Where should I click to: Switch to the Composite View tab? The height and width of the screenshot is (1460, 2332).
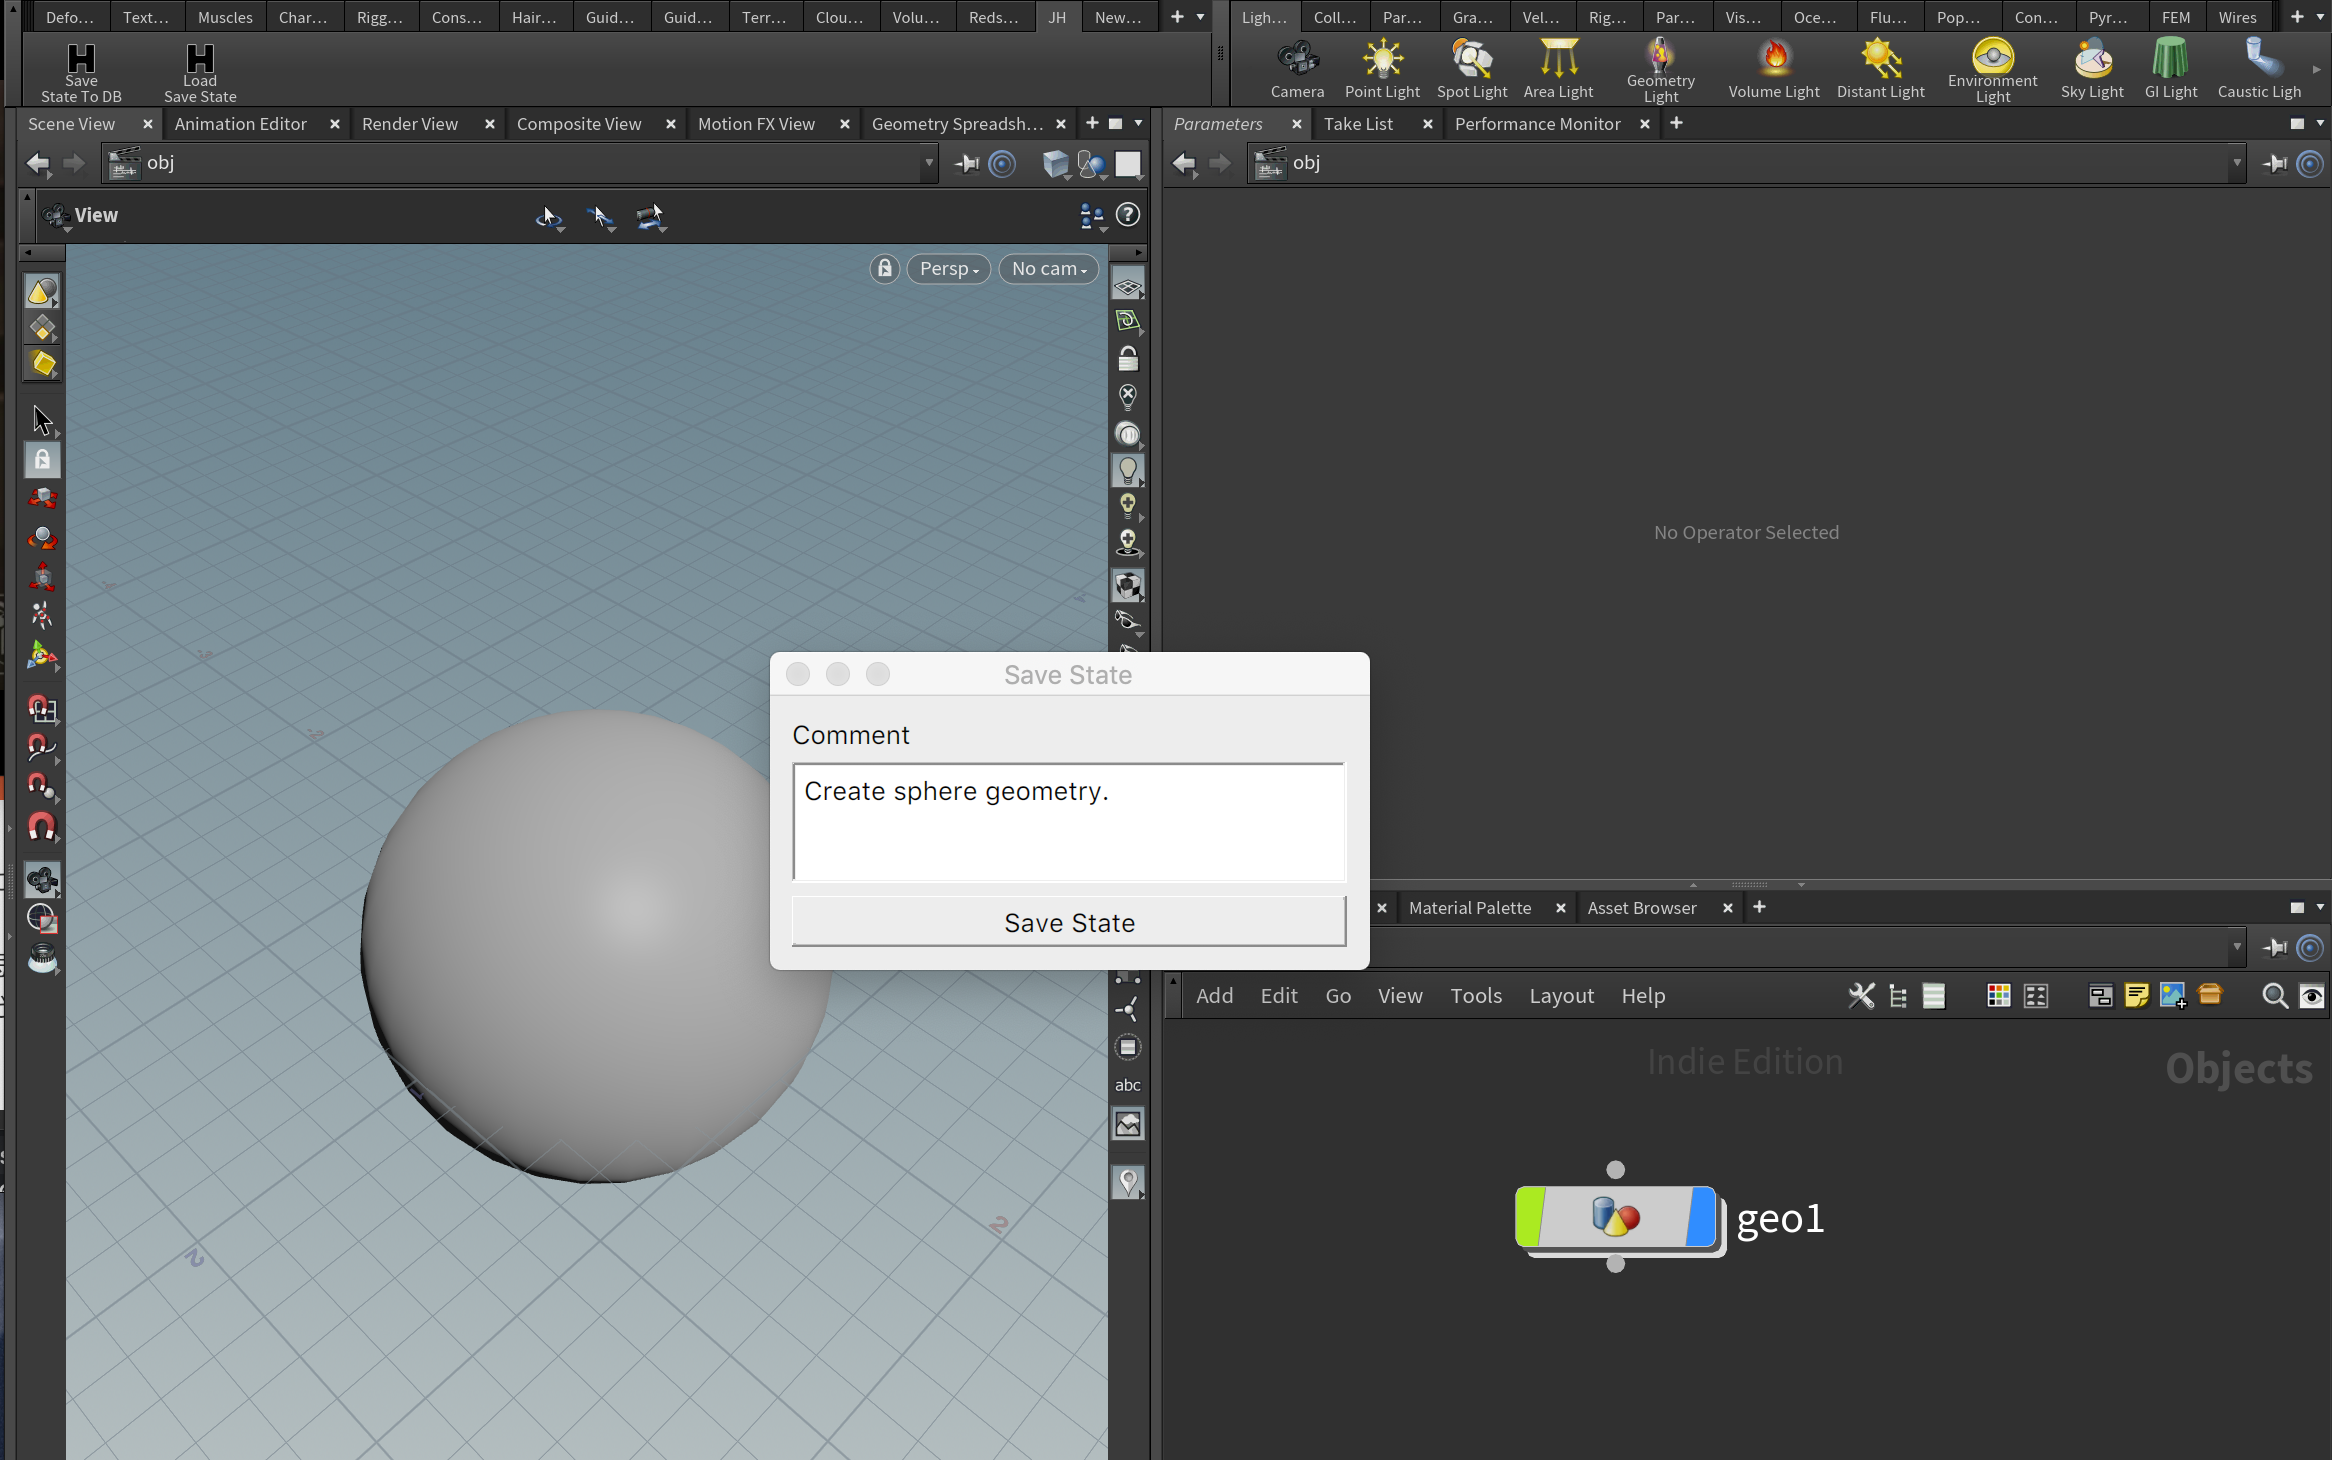click(580, 123)
